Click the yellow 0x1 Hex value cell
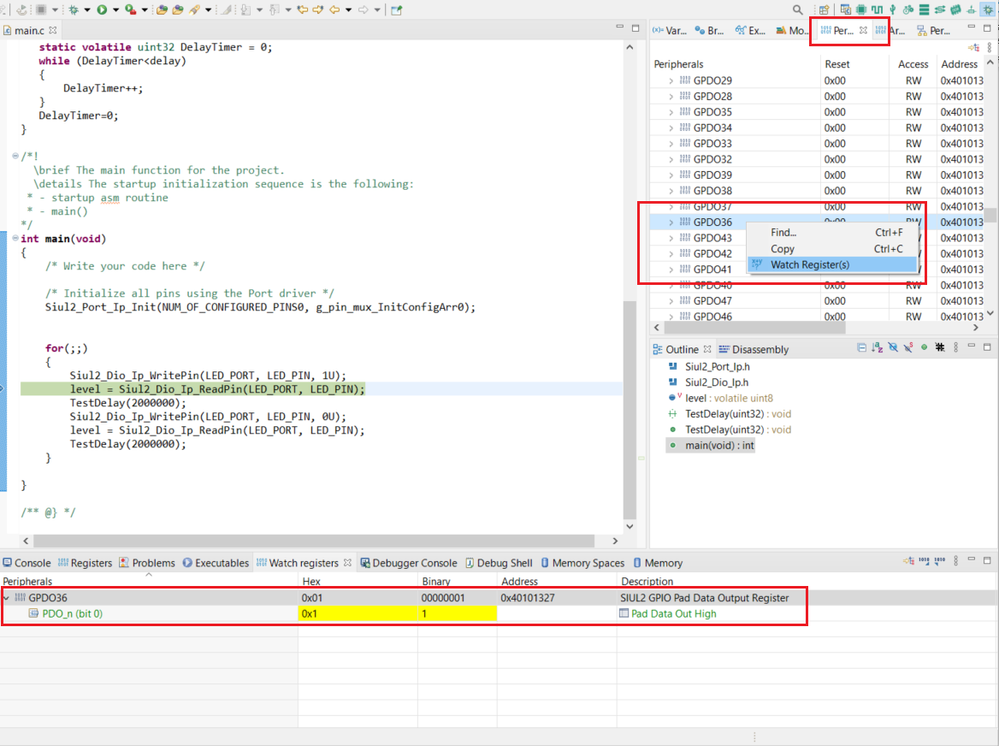Screen dimensions: 999x746 click(x=357, y=613)
